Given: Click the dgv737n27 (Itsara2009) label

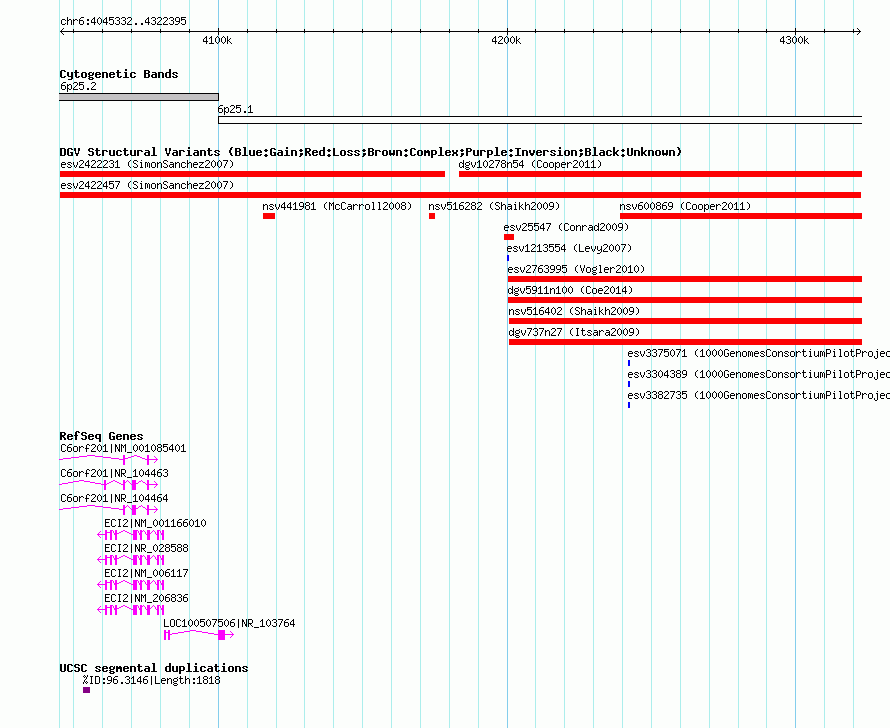Looking at the screenshot, I should pyautogui.click(x=574, y=332).
